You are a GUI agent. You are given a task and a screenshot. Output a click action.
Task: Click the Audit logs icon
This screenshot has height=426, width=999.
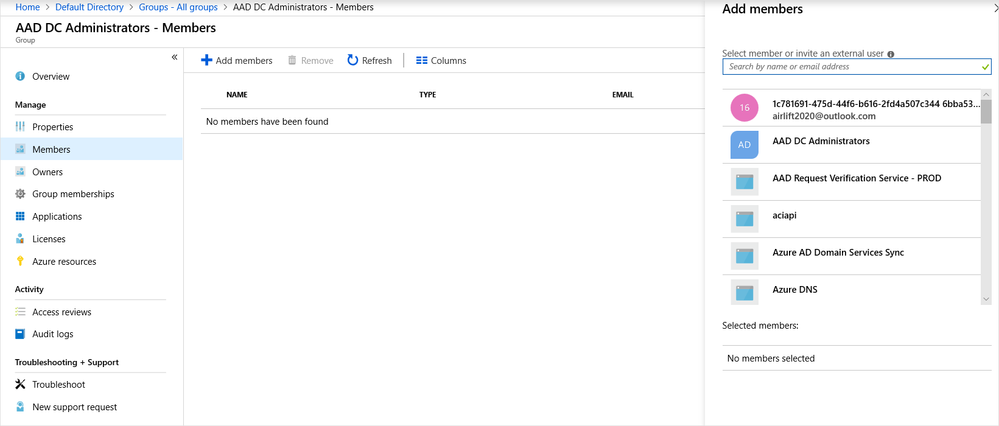click(x=20, y=334)
